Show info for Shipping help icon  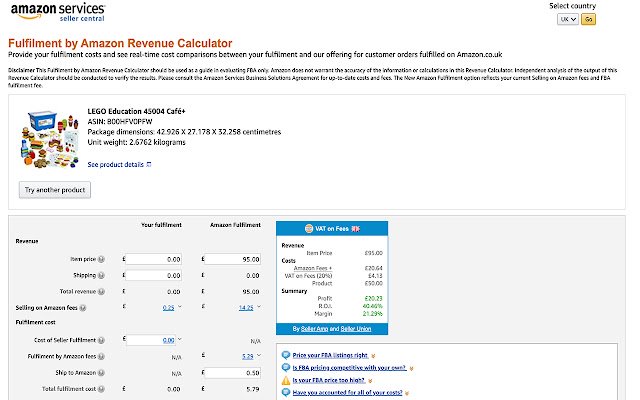[x=101, y=276]
